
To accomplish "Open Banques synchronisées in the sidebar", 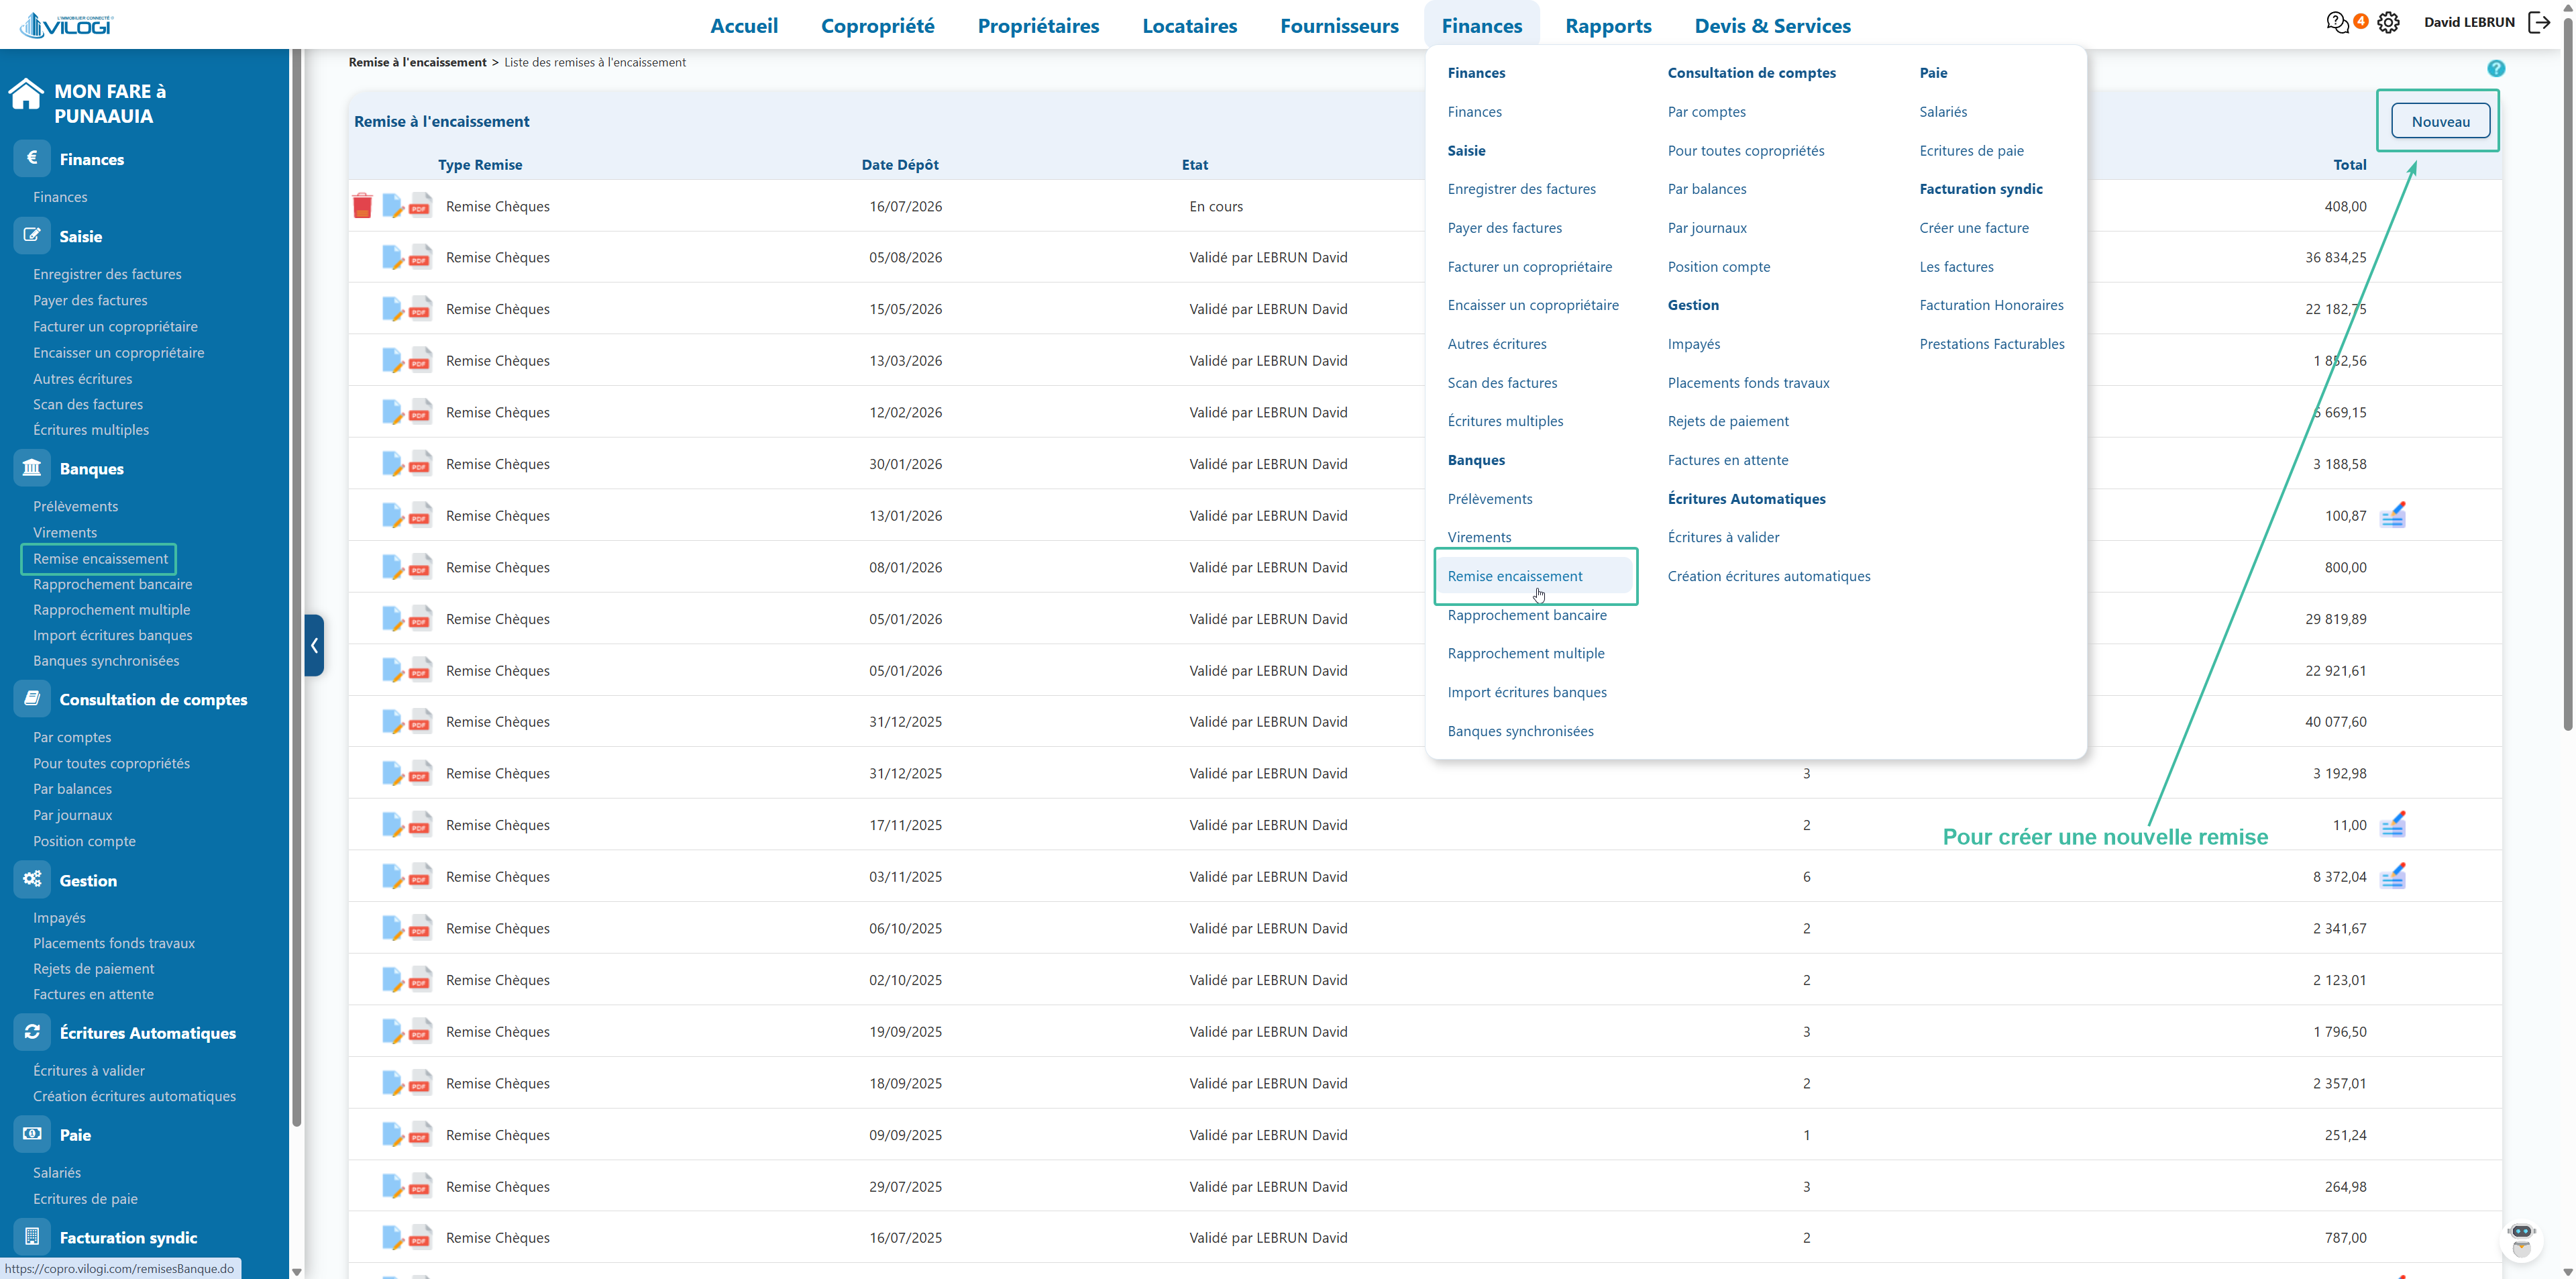I will tap(106, 661).
